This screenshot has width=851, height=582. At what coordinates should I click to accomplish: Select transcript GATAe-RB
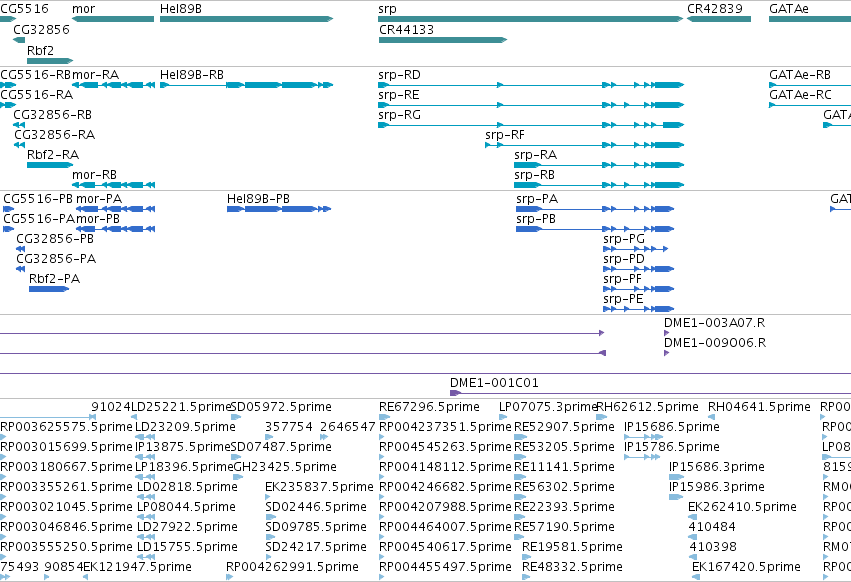coord(810,85)
